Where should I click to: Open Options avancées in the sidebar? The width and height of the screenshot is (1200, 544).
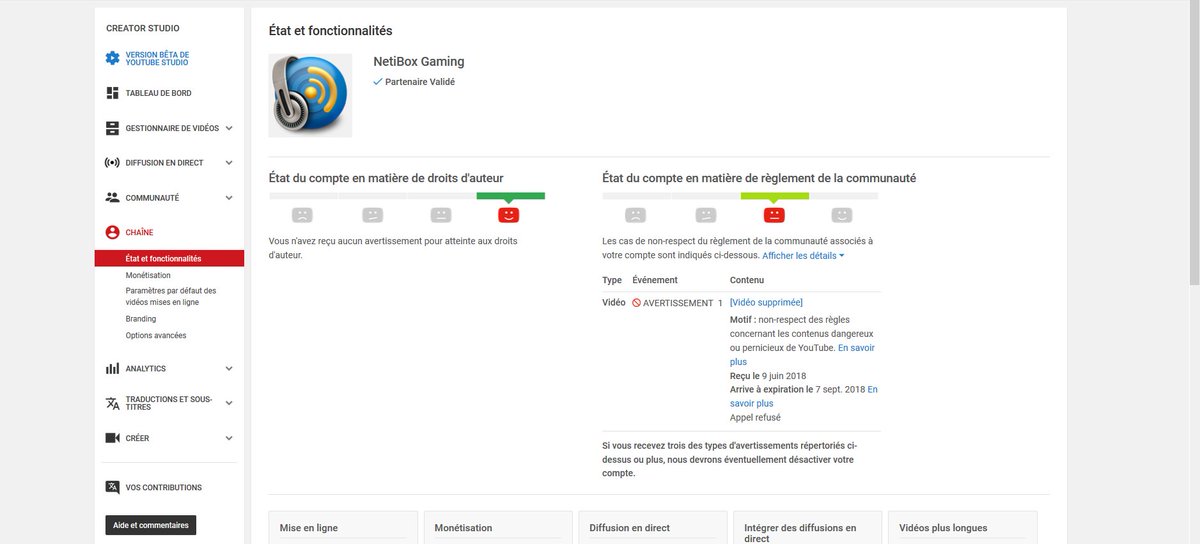tap(156, 335)
